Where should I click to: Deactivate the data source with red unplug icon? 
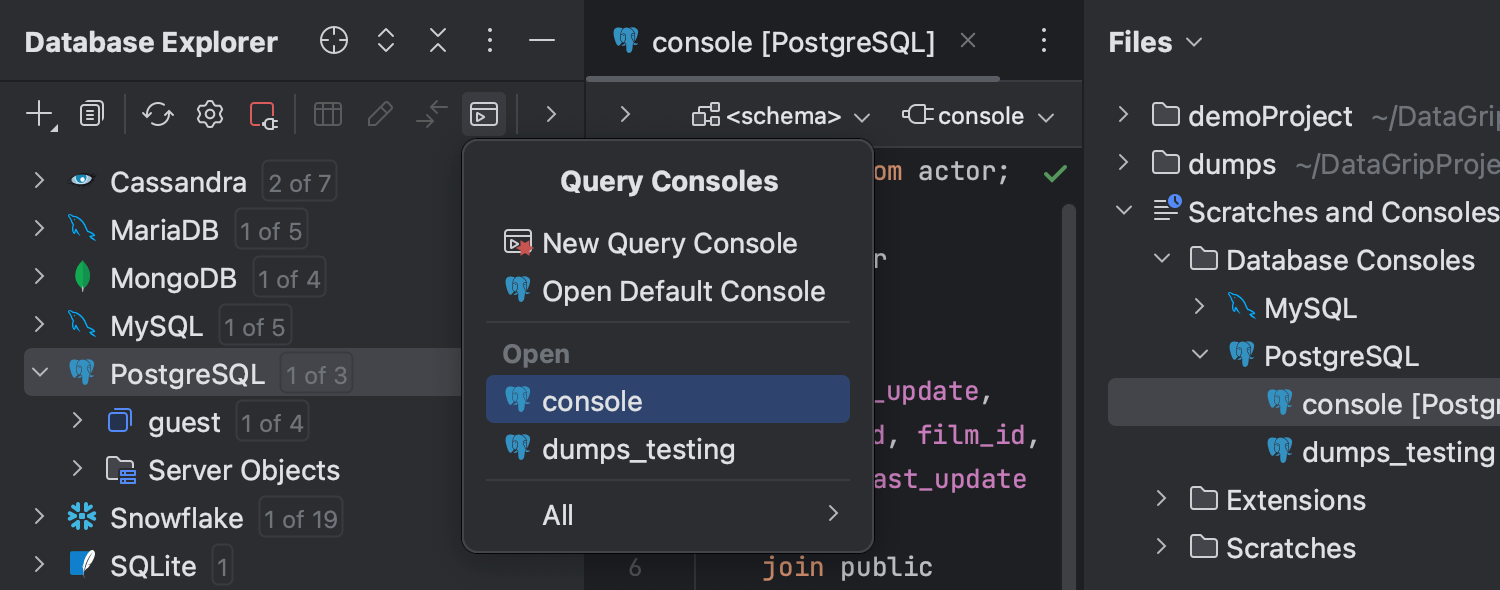coord(263,113)
